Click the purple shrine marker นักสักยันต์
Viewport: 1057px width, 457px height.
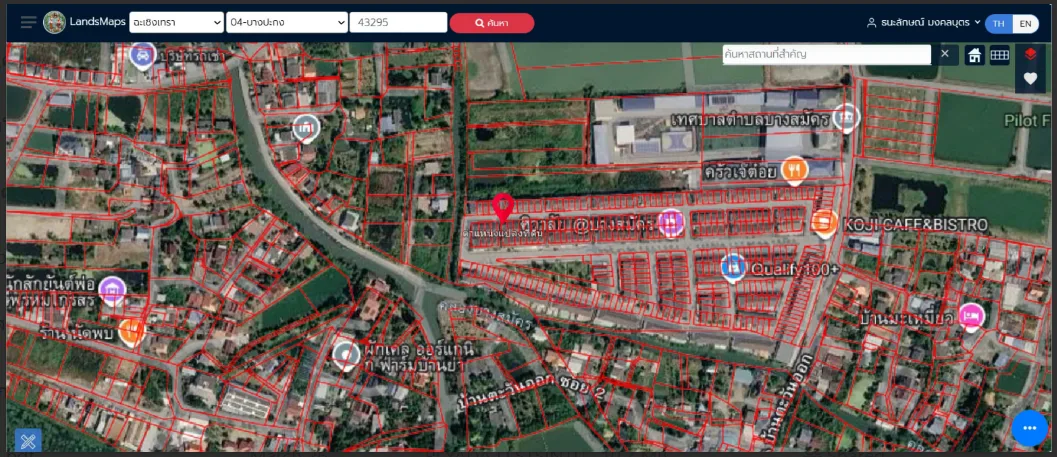coord(113,291)
